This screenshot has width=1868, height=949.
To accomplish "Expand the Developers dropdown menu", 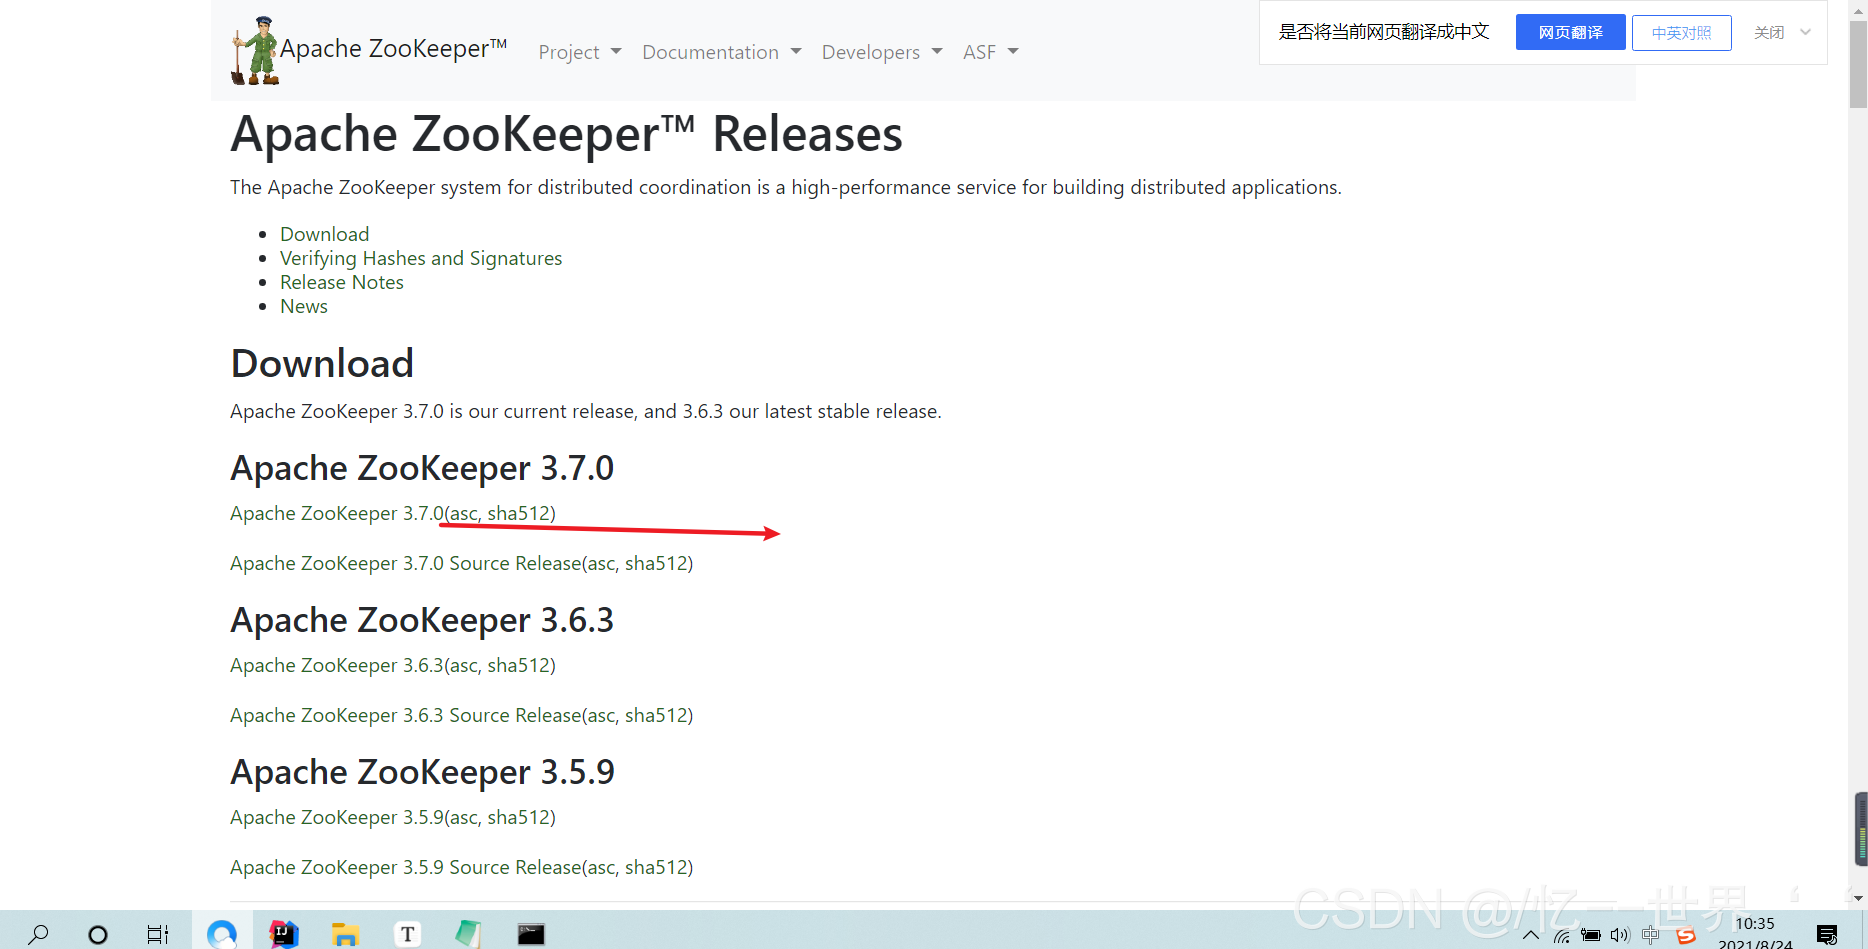I will [x=882, y=52].
